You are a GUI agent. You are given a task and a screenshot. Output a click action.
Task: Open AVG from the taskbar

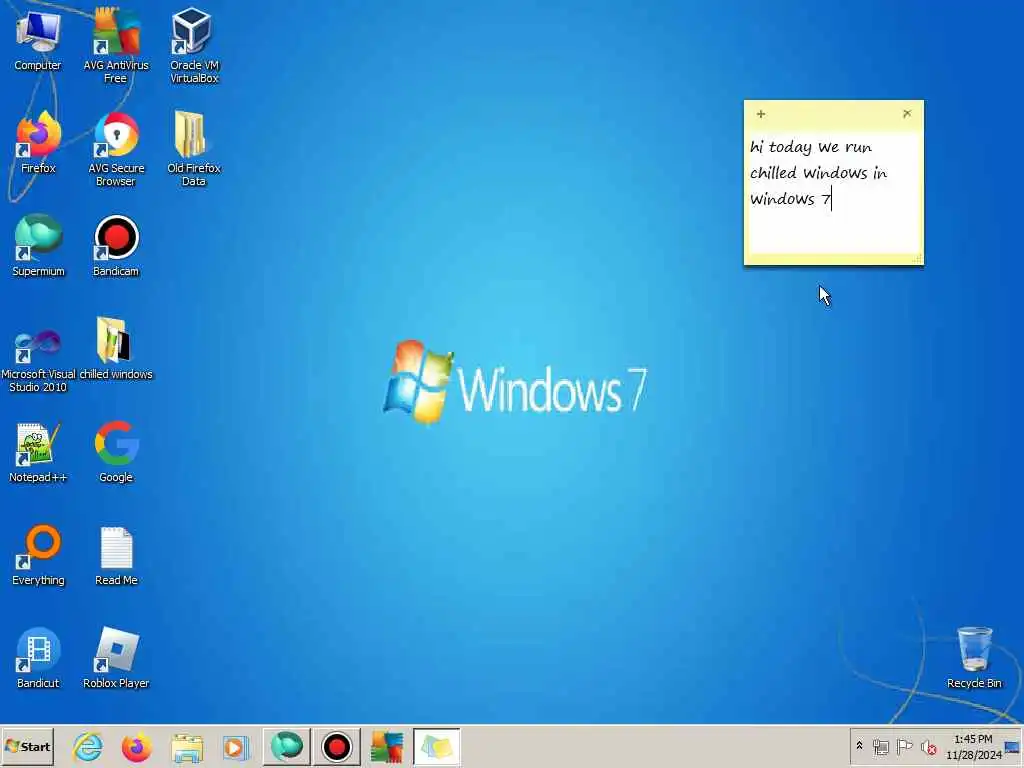[x=387, y=747]
